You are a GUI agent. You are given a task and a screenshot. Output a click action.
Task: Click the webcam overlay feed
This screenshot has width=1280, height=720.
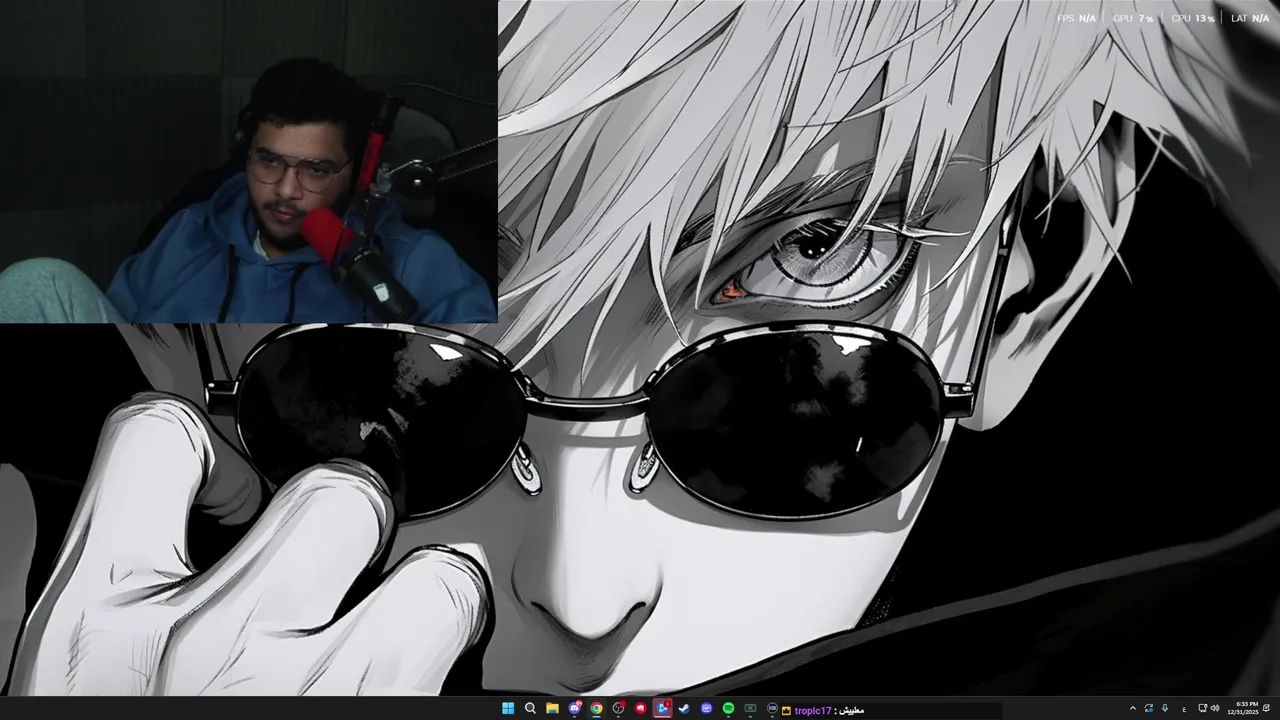pos(248,161)
